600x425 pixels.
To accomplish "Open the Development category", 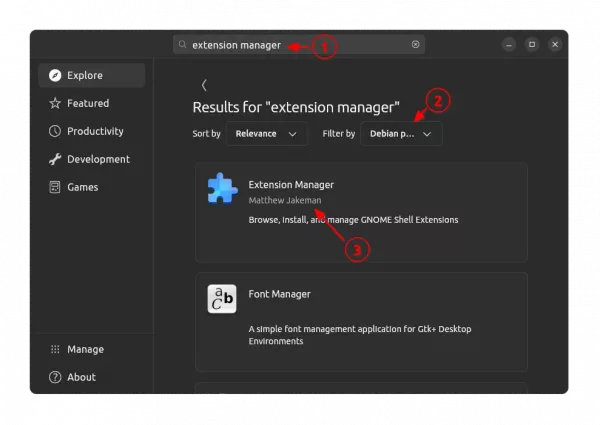I will tap(92, 159).
